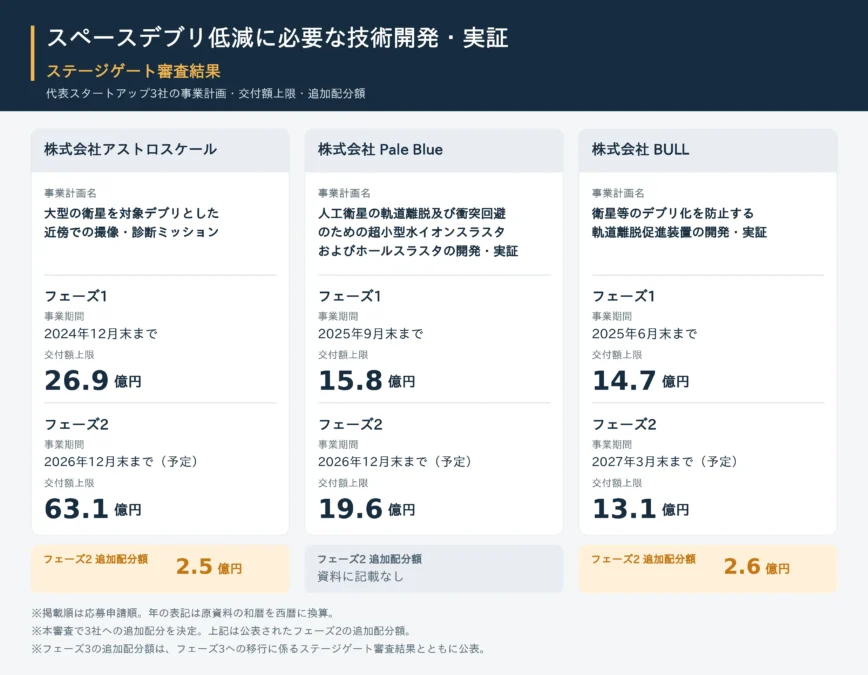Screen dimensions: 868x675
Task: Click the amount 14.7 億円
Action: 640,380
